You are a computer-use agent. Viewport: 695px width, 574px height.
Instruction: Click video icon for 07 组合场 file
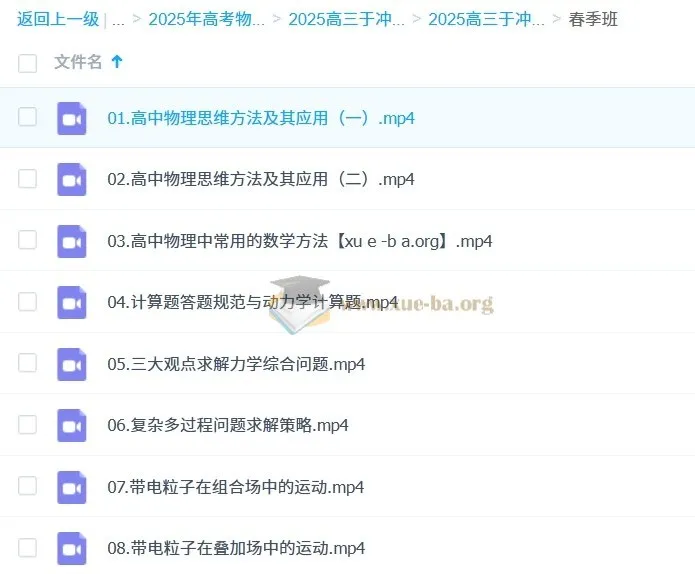[71, 487]
